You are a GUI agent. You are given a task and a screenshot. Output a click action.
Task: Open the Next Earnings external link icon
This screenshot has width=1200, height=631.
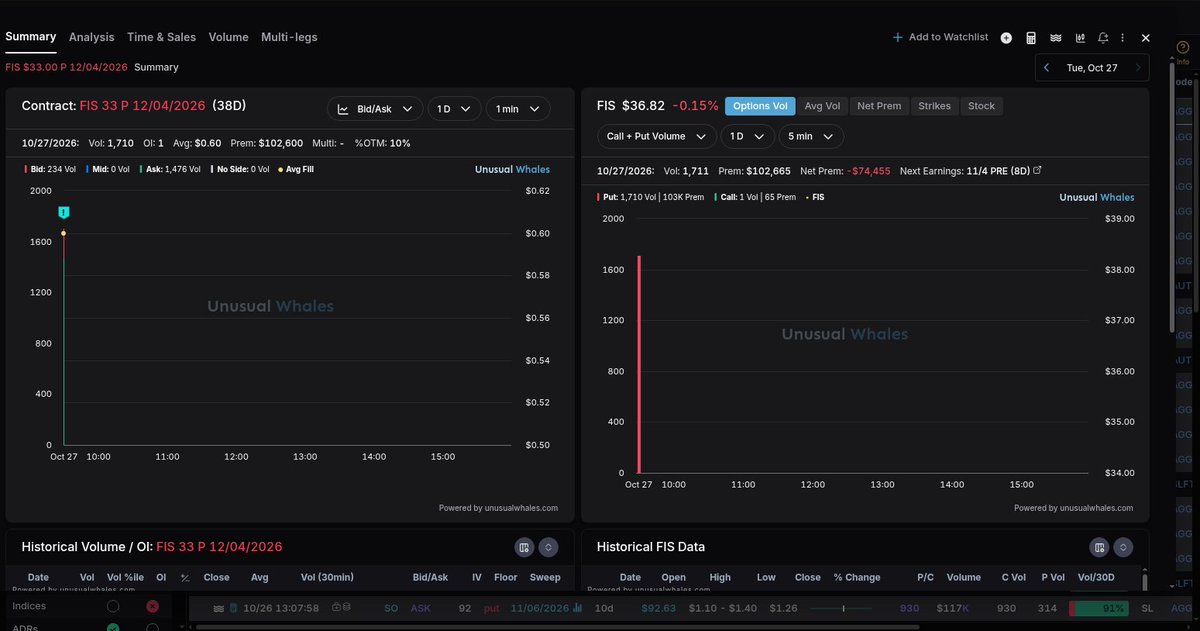pos(1037,171)
